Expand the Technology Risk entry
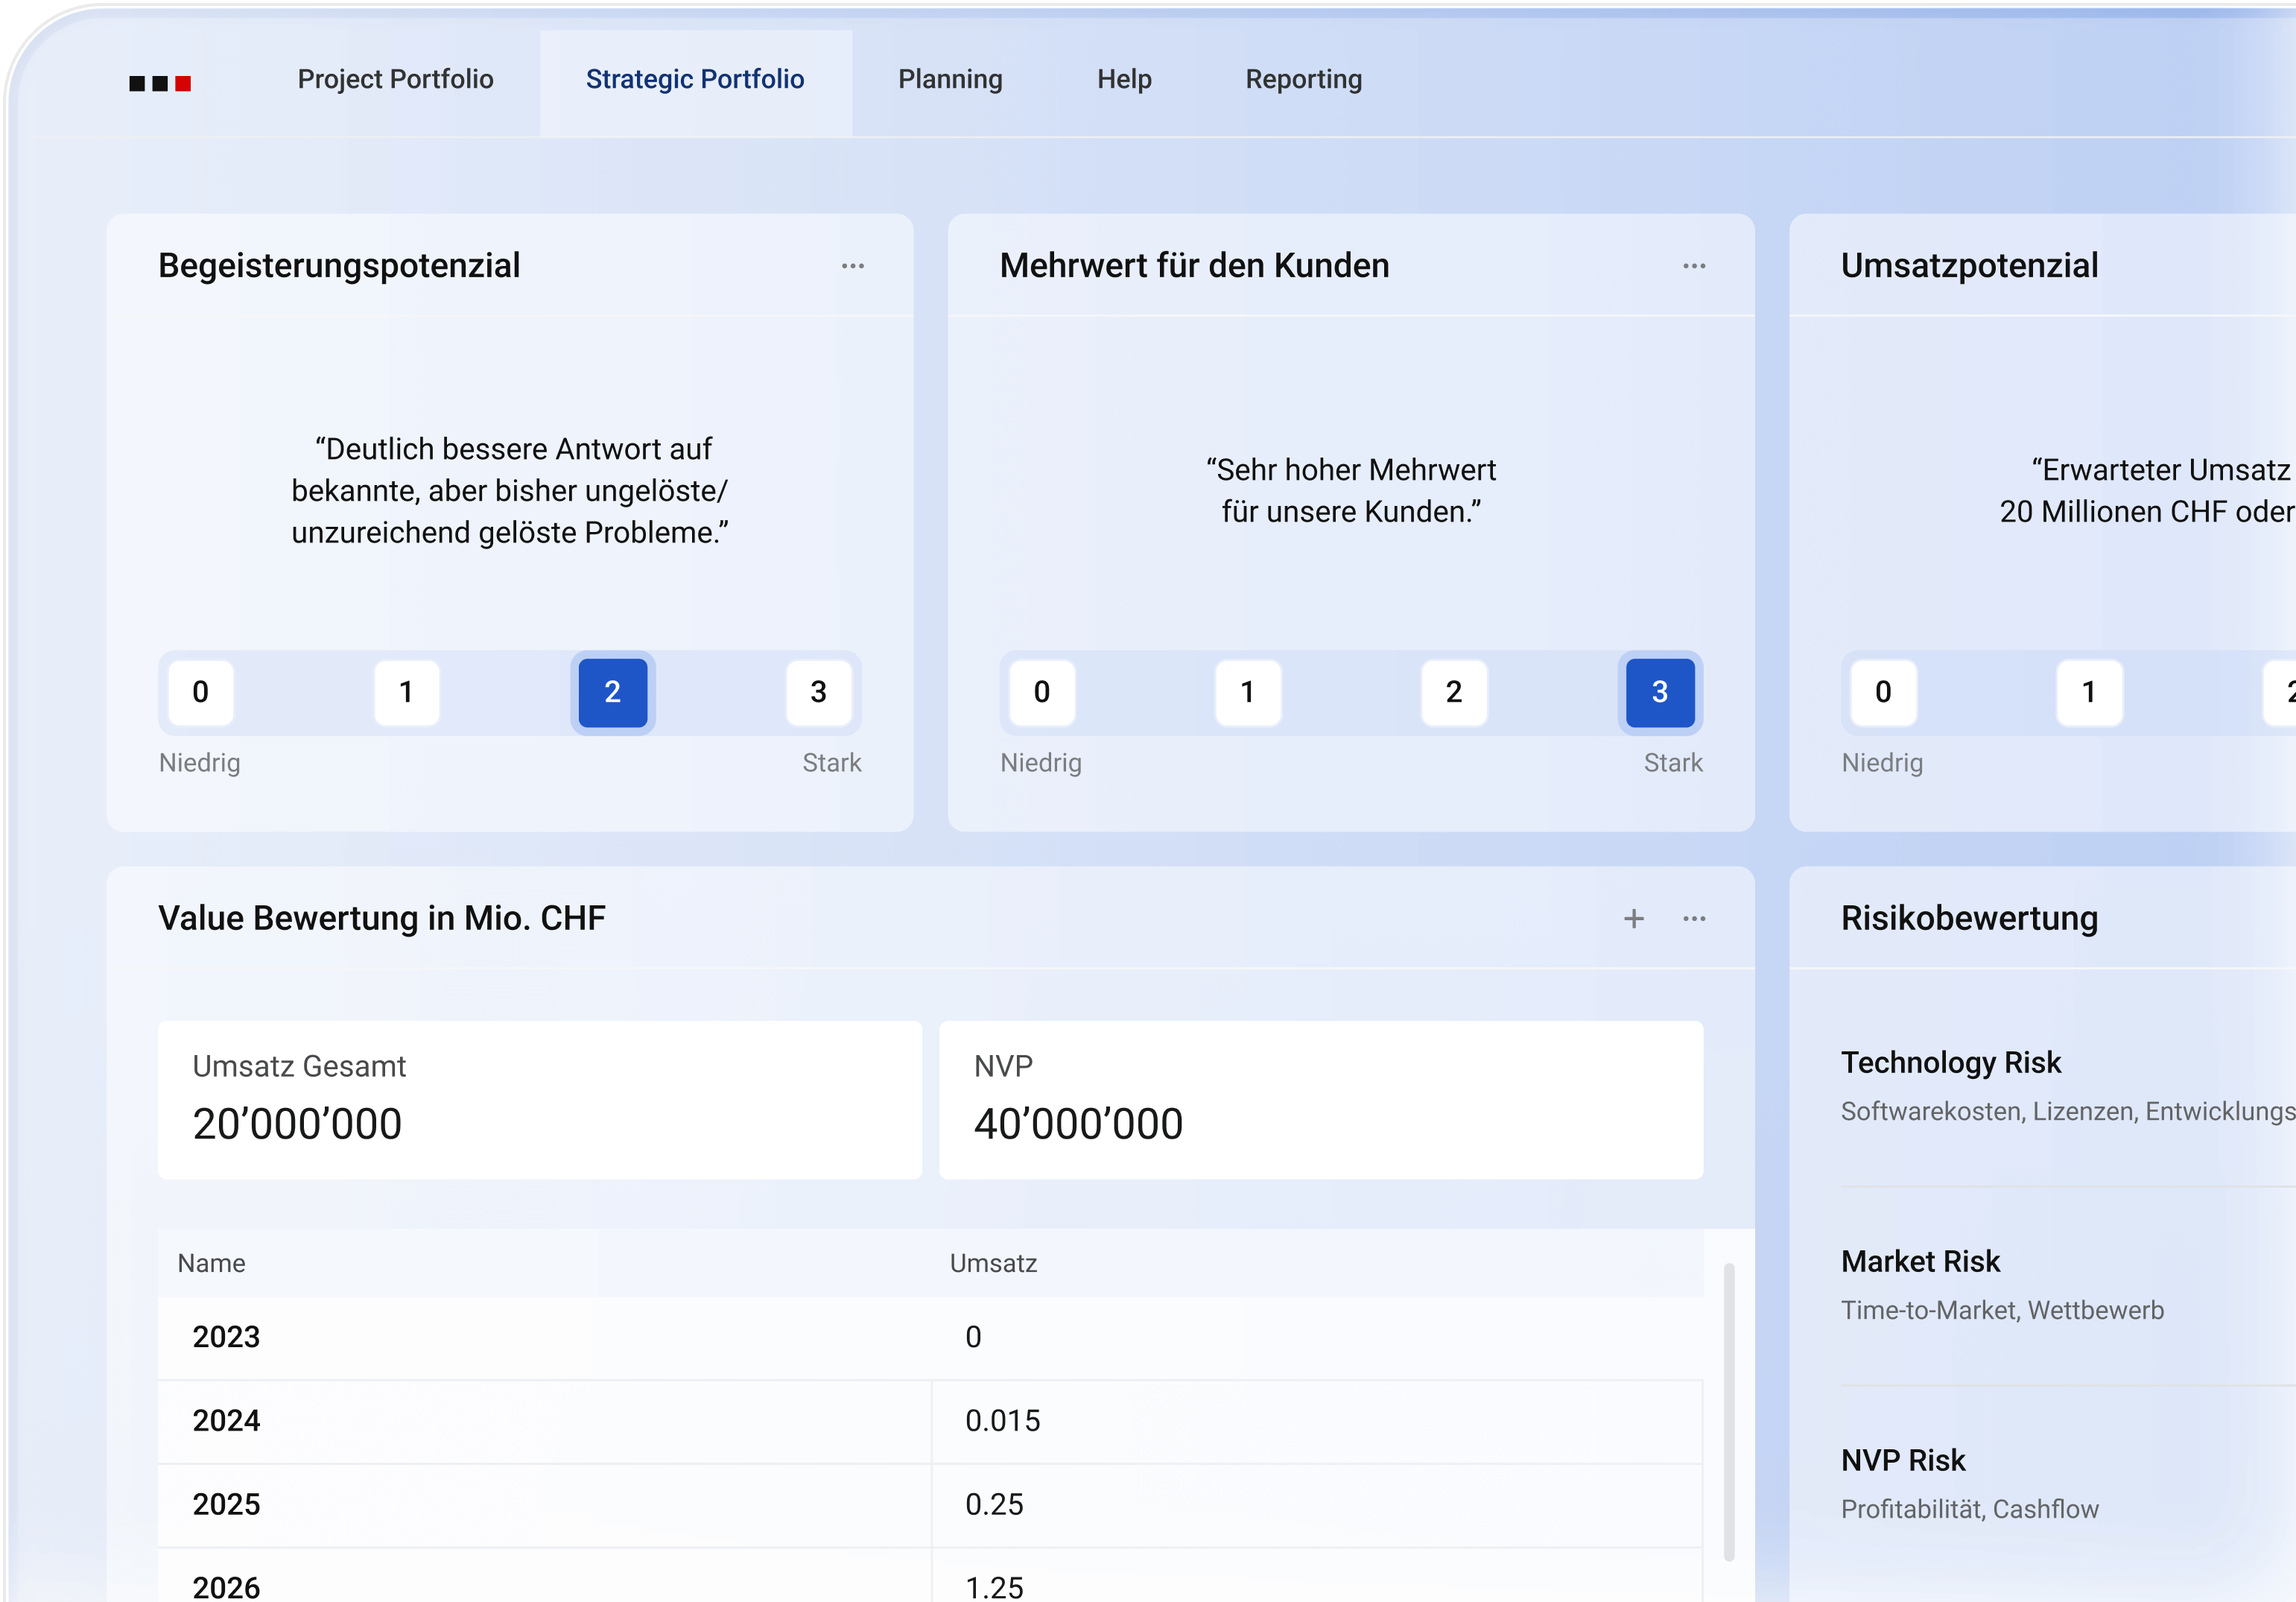The image size is (2296, 1602). click(1951, 1062)
